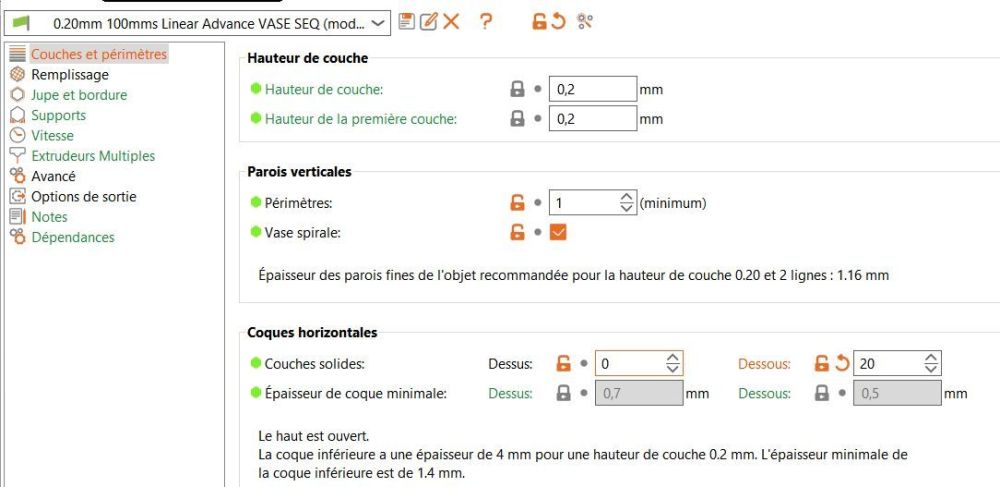
Task: Click open lock beside Dessus solid layers
Action: point(564,363)
